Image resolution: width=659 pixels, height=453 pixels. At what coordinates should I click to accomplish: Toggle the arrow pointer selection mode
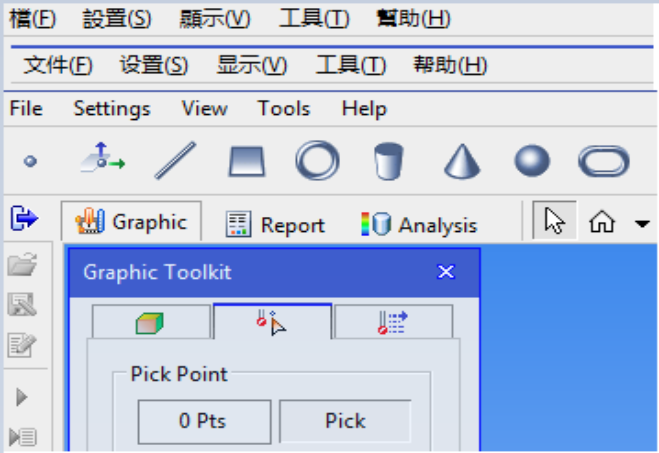coord(554,221)
